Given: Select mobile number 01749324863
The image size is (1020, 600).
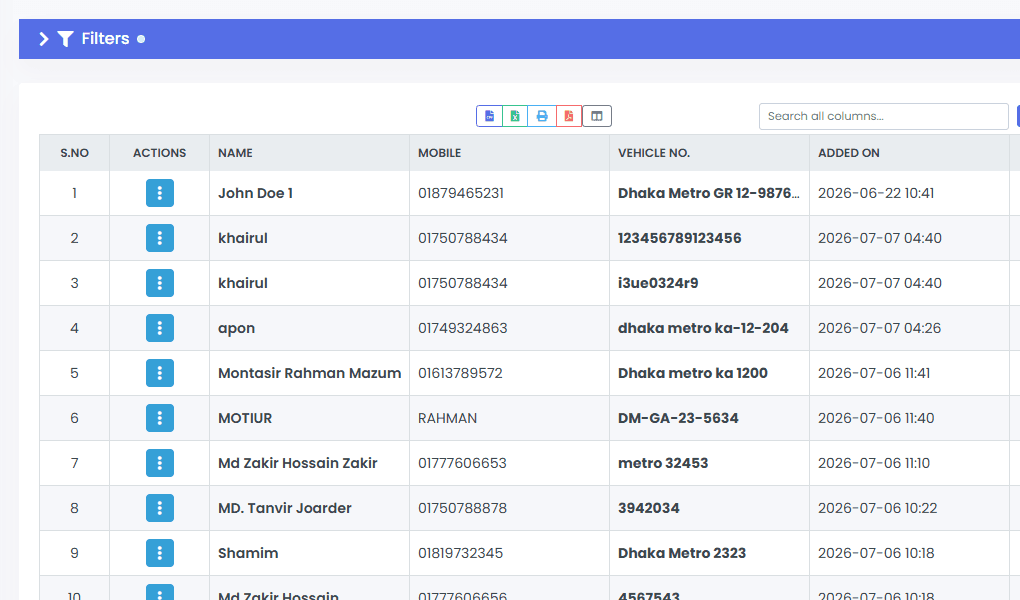Looking at the screenshot, I should tap(463, 328).
